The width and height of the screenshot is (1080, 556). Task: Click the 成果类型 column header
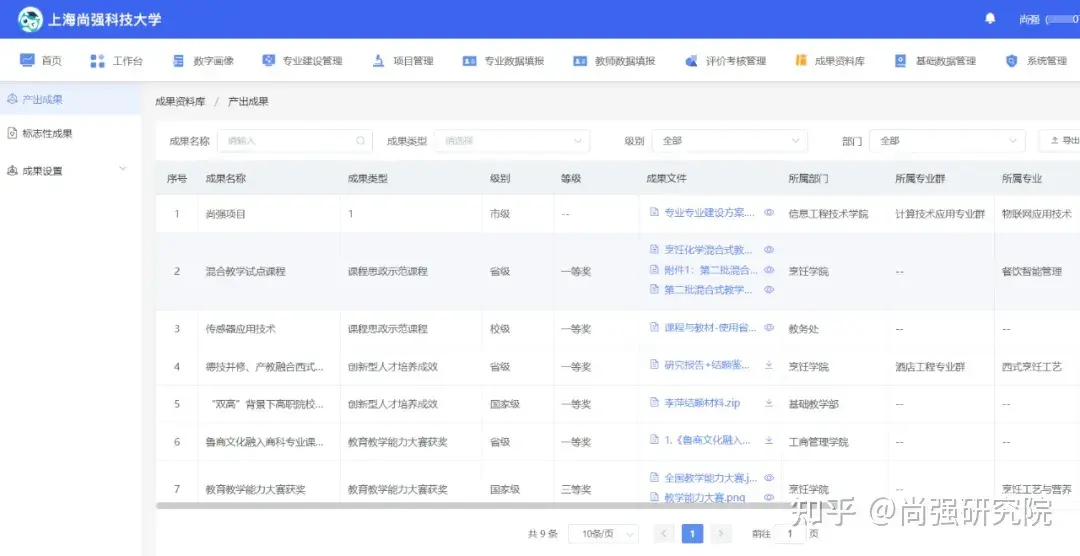368,178
